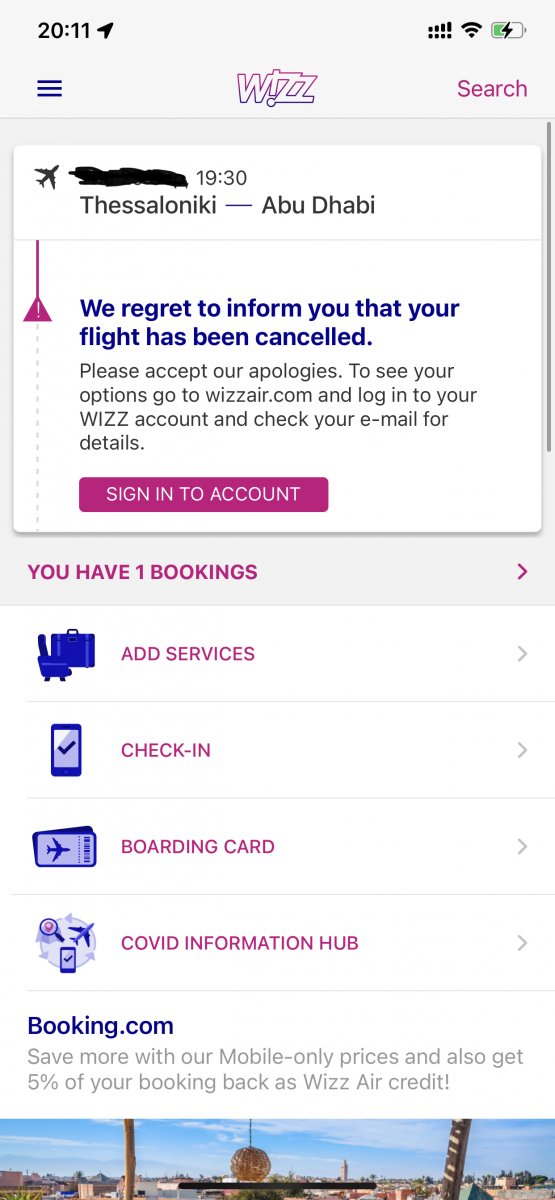Select the Boarding Card menu entry
The width and height of the screenshot is (555, 1200).
tap(277, 847)
